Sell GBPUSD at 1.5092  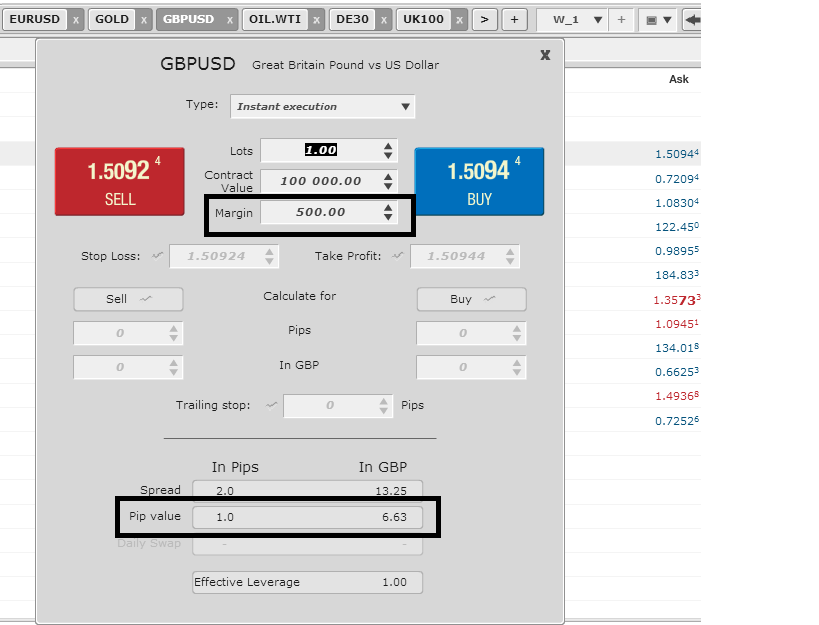pos(120,182)
